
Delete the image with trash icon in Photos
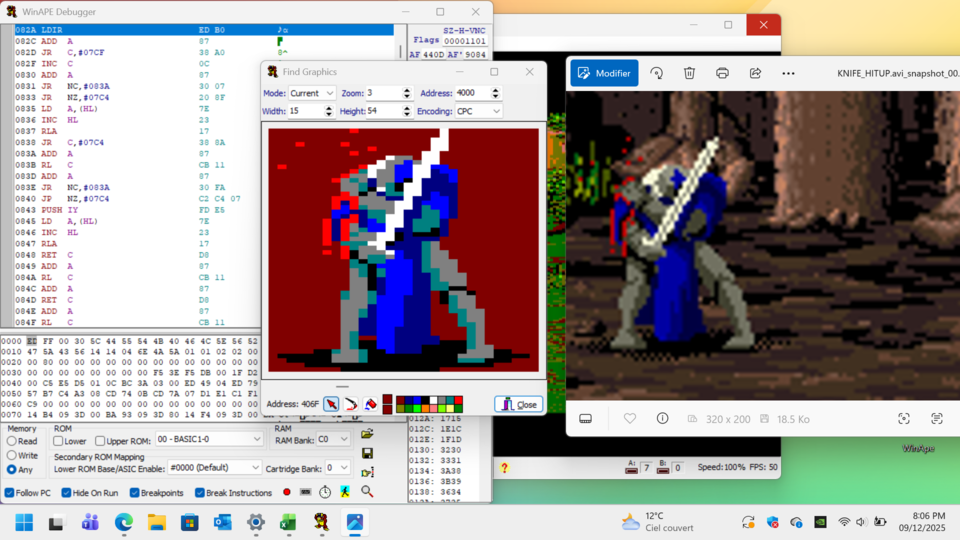point(689,73)
